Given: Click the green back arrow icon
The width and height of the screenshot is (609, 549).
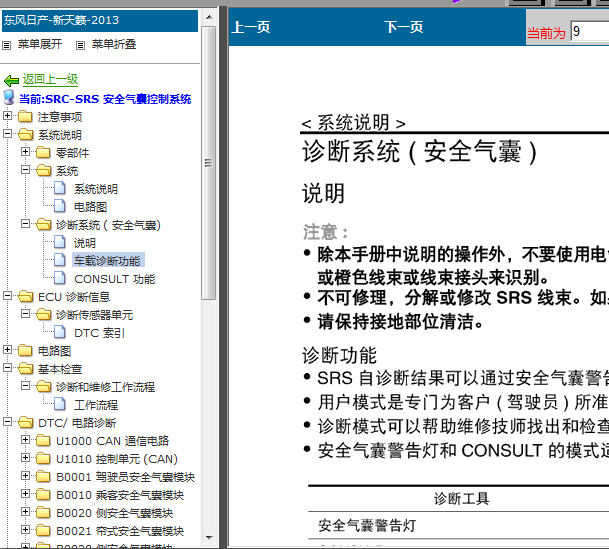Looking at the screenshot, I should coord(11,80).
